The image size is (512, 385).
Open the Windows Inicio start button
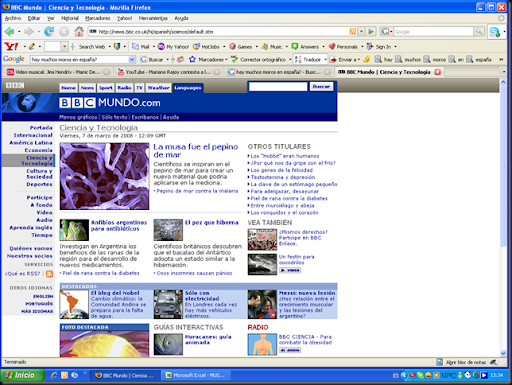click(22, 375)
